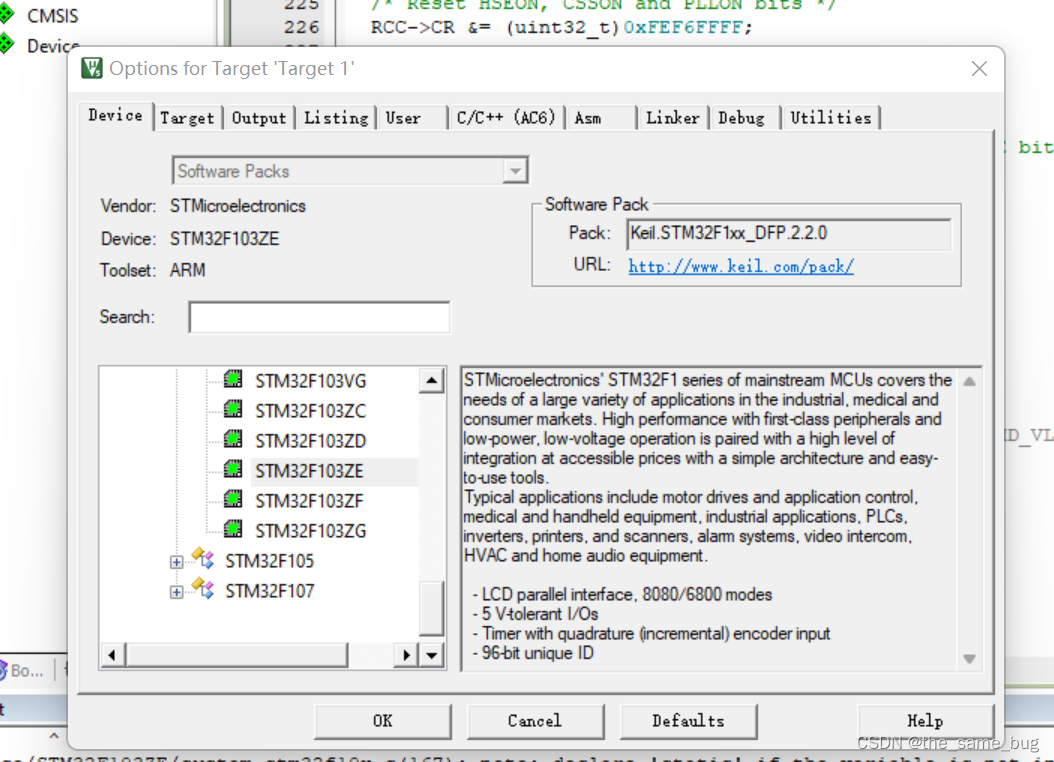Switch to the Target tab
The height and width of the screenshot is (762, 1054).
click(187, 118)
